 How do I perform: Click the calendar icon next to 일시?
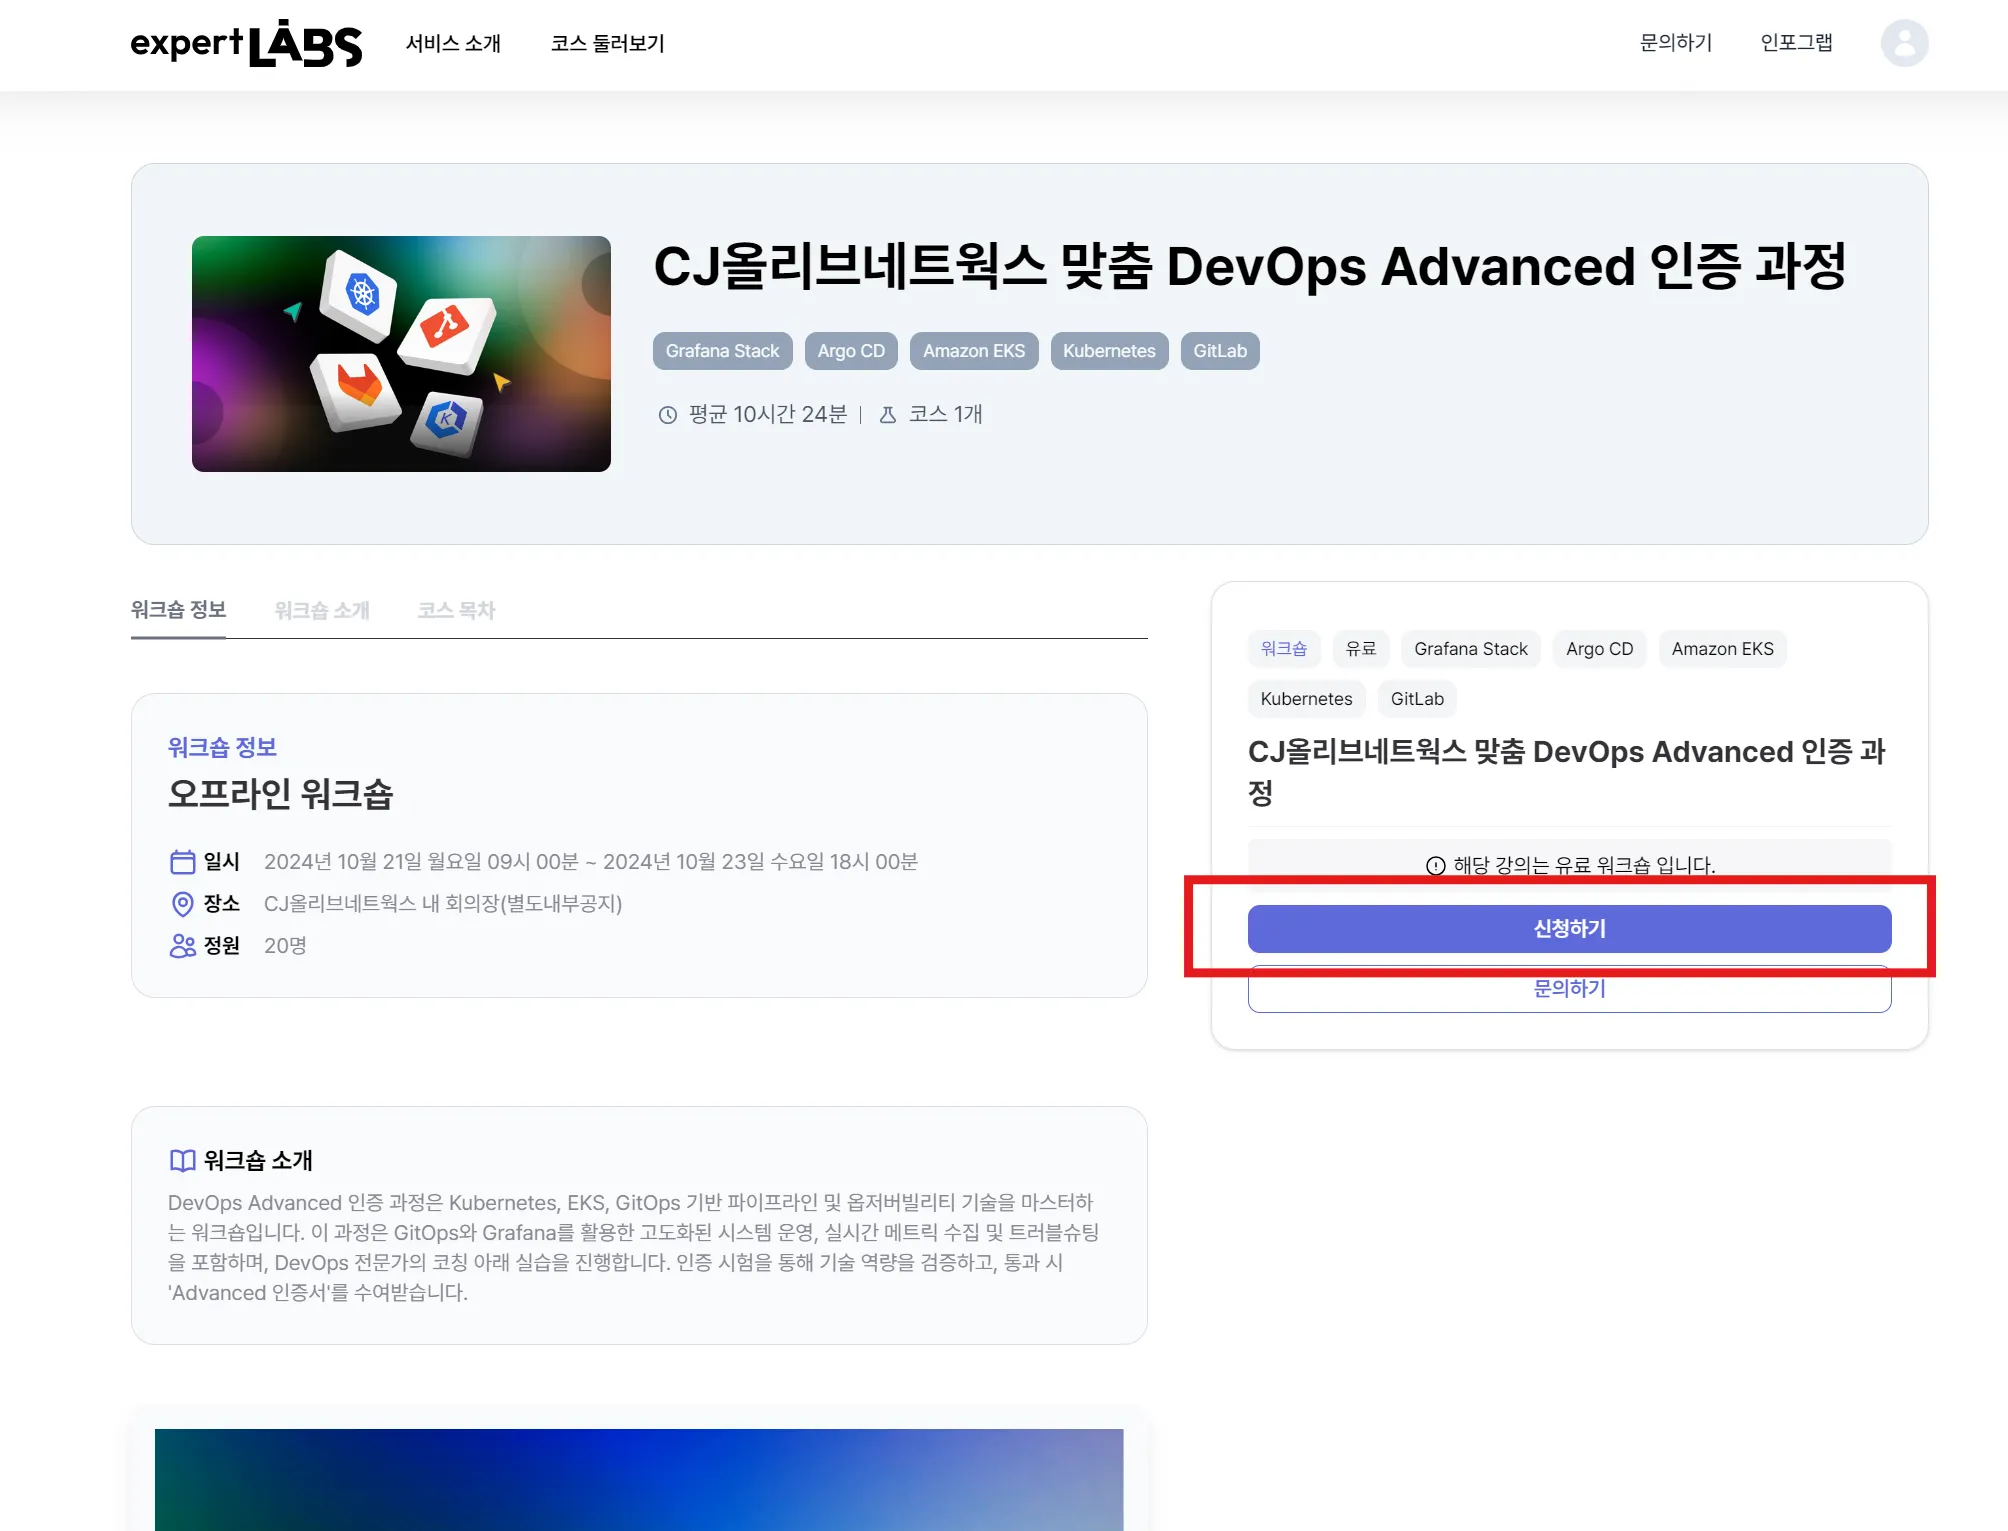pos(182,862)
